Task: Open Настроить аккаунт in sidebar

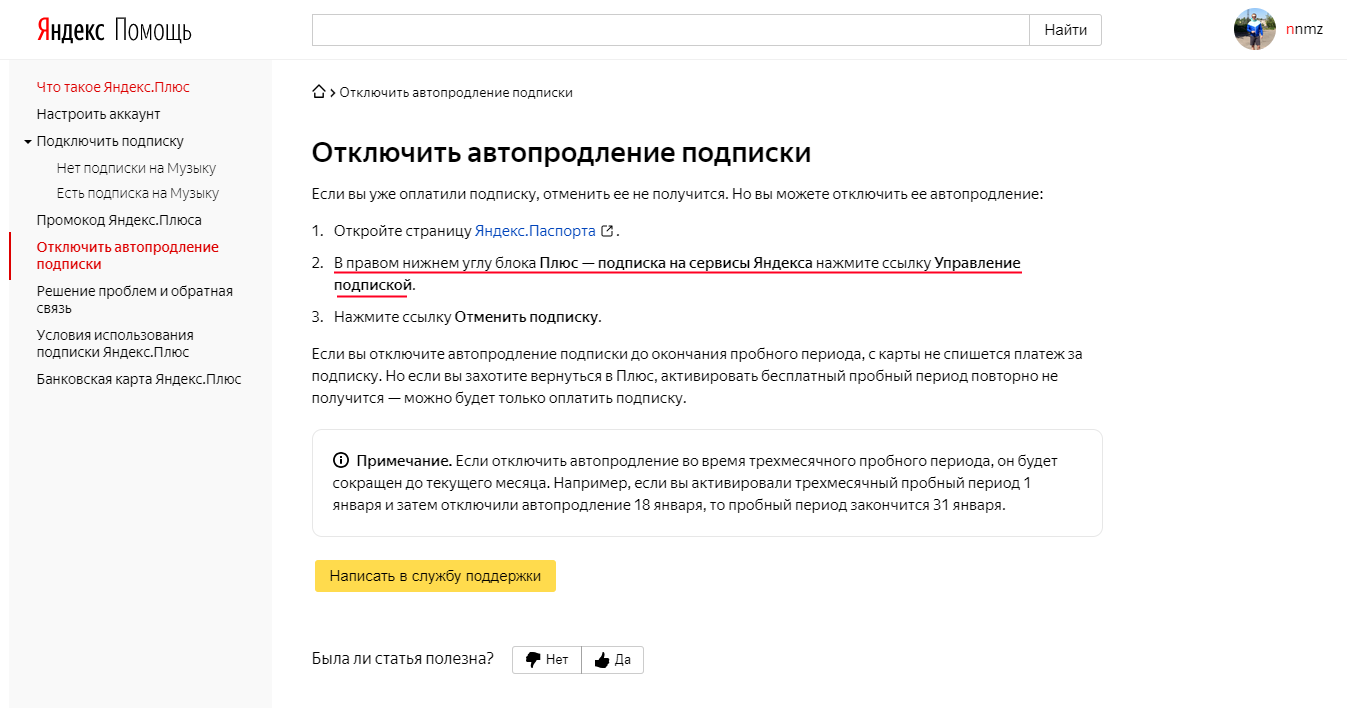Action: point(99,114)
